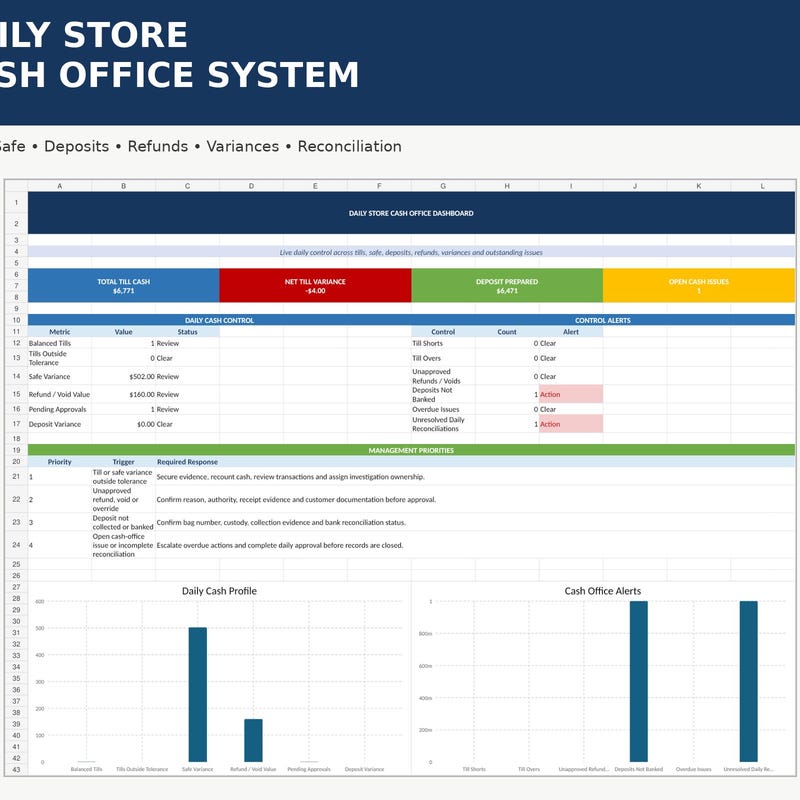Select the Management Priorities green header bar

[411, 450]
